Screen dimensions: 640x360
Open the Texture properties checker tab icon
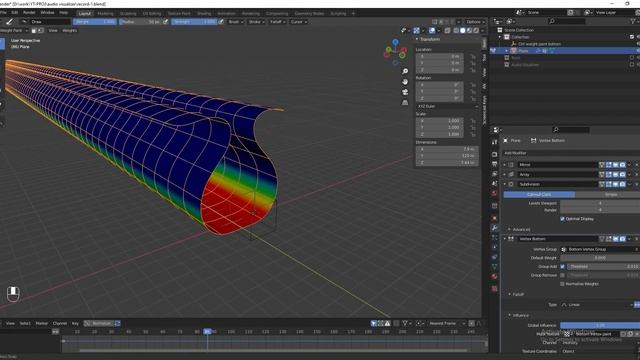(494, 289)
